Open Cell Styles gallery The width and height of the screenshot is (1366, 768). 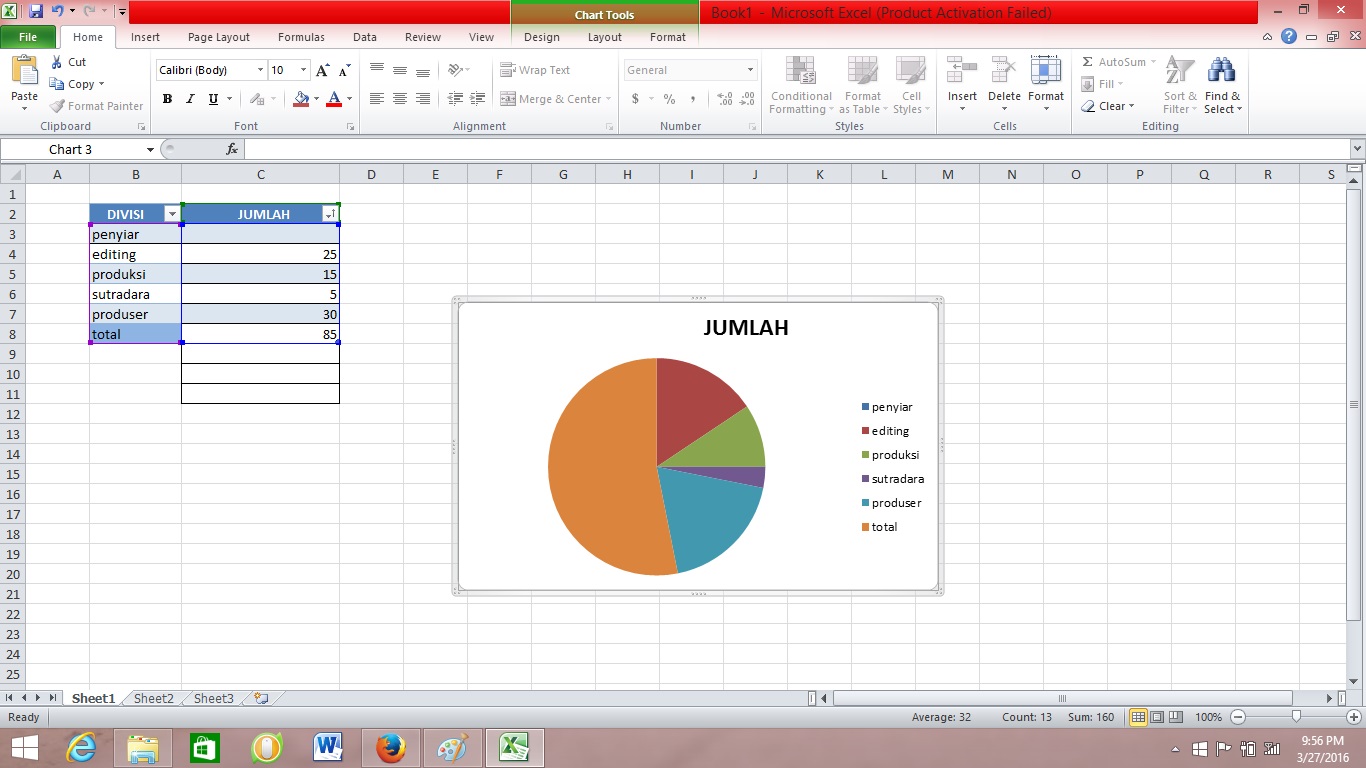911,87
